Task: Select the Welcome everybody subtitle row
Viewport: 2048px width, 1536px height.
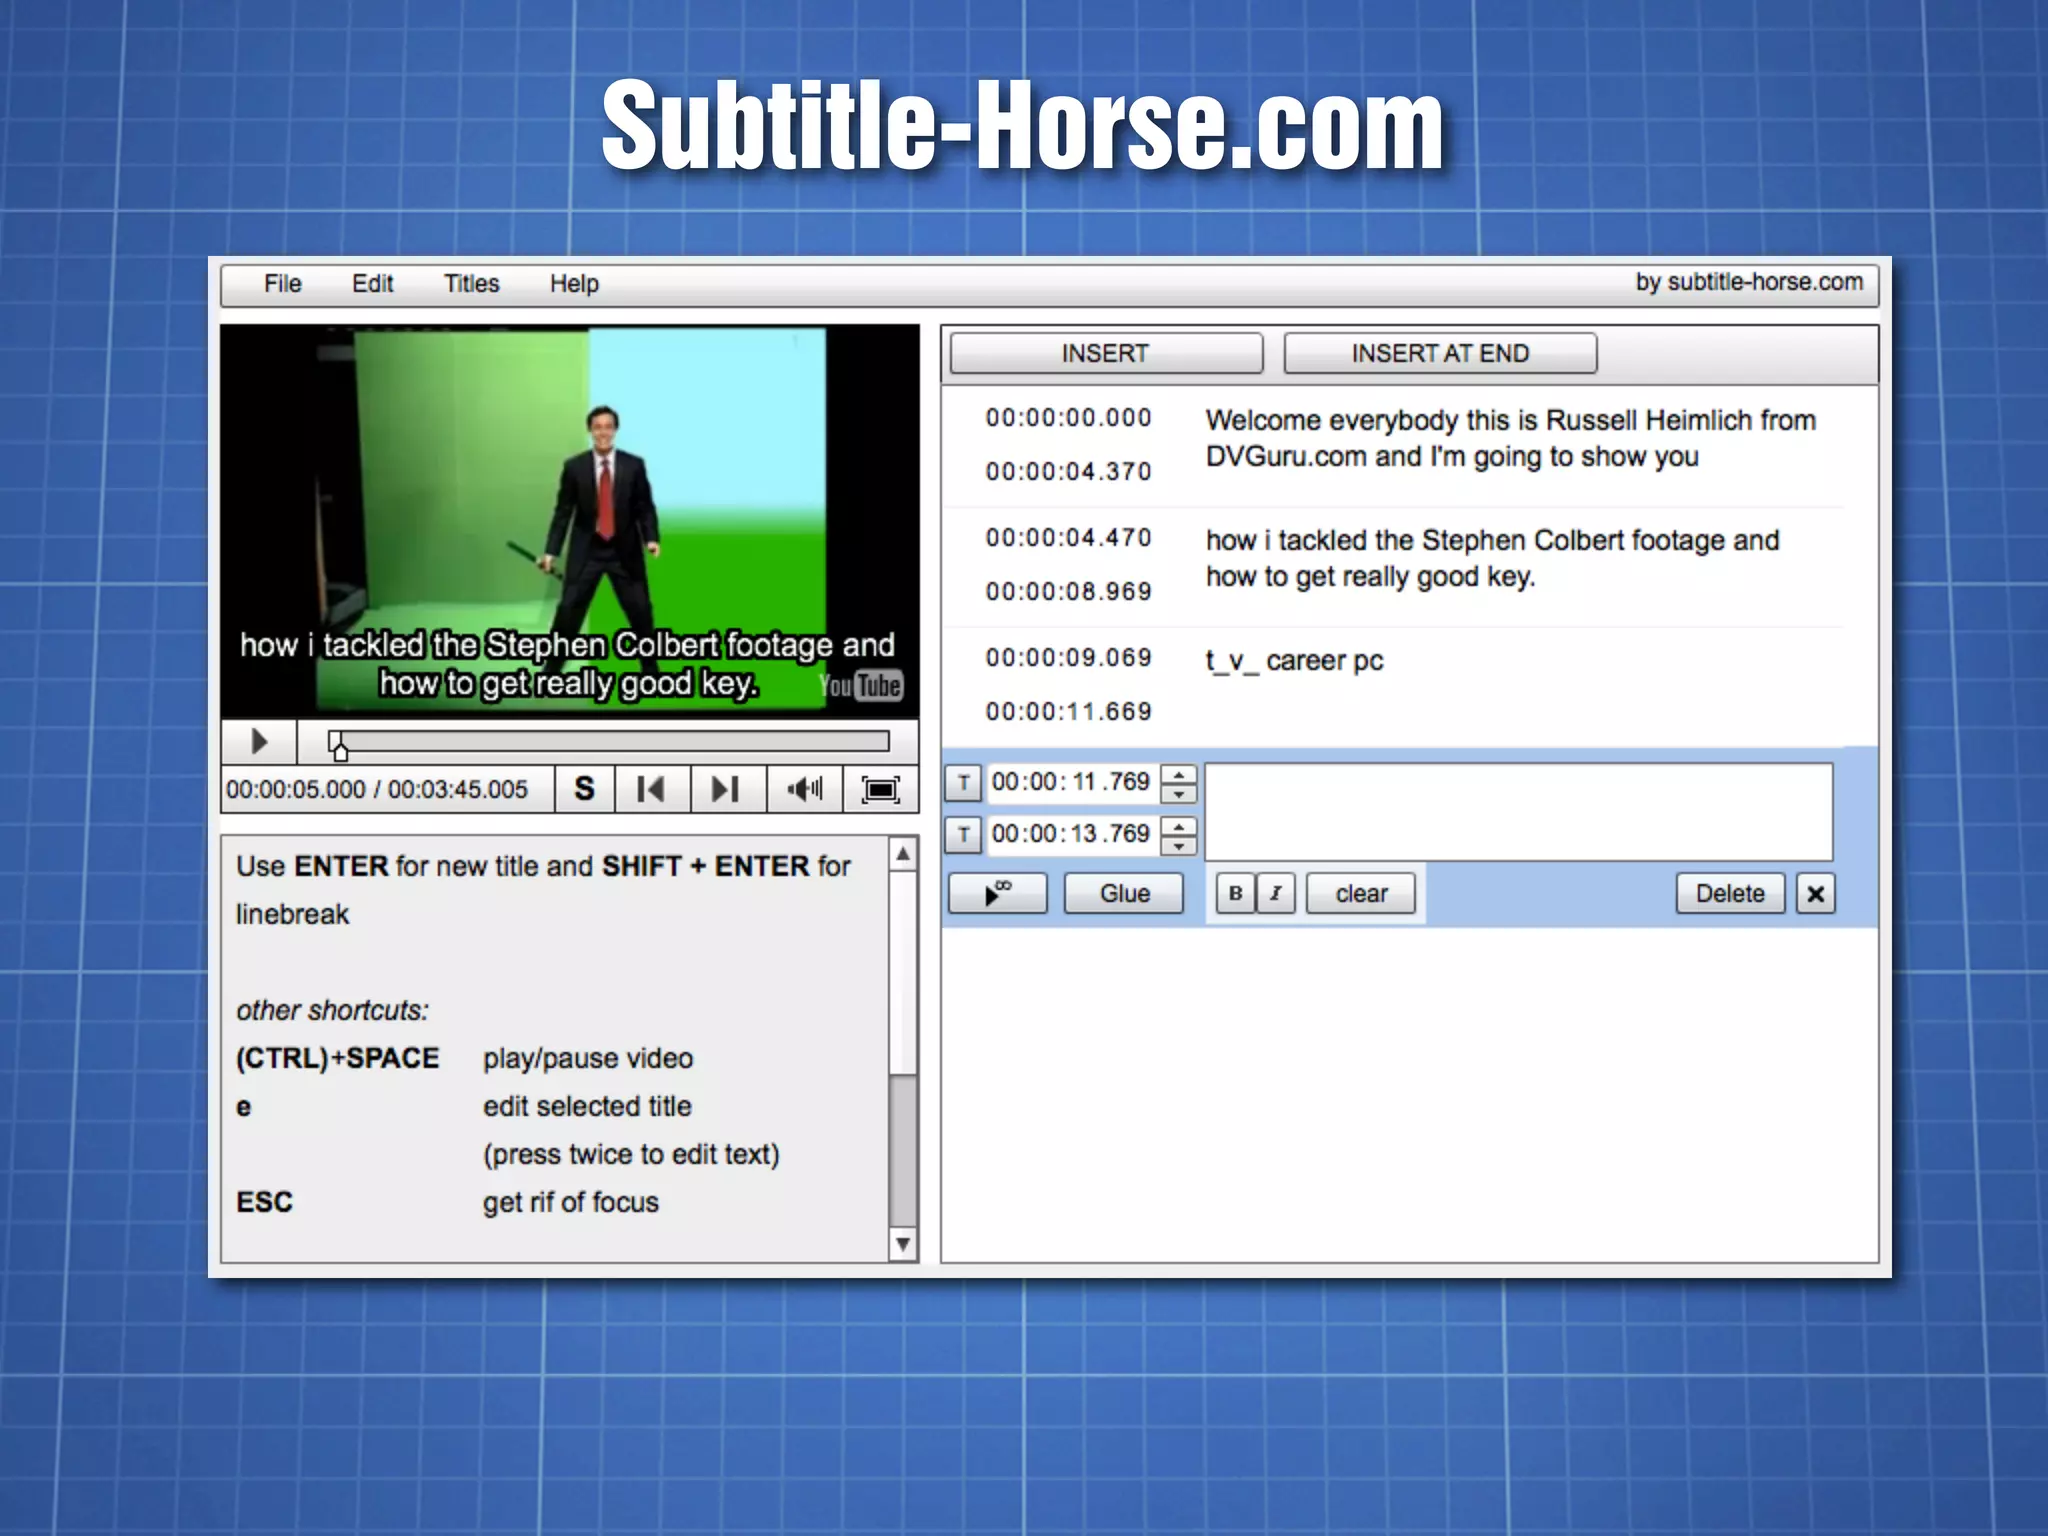Action: coord(1394,444)
